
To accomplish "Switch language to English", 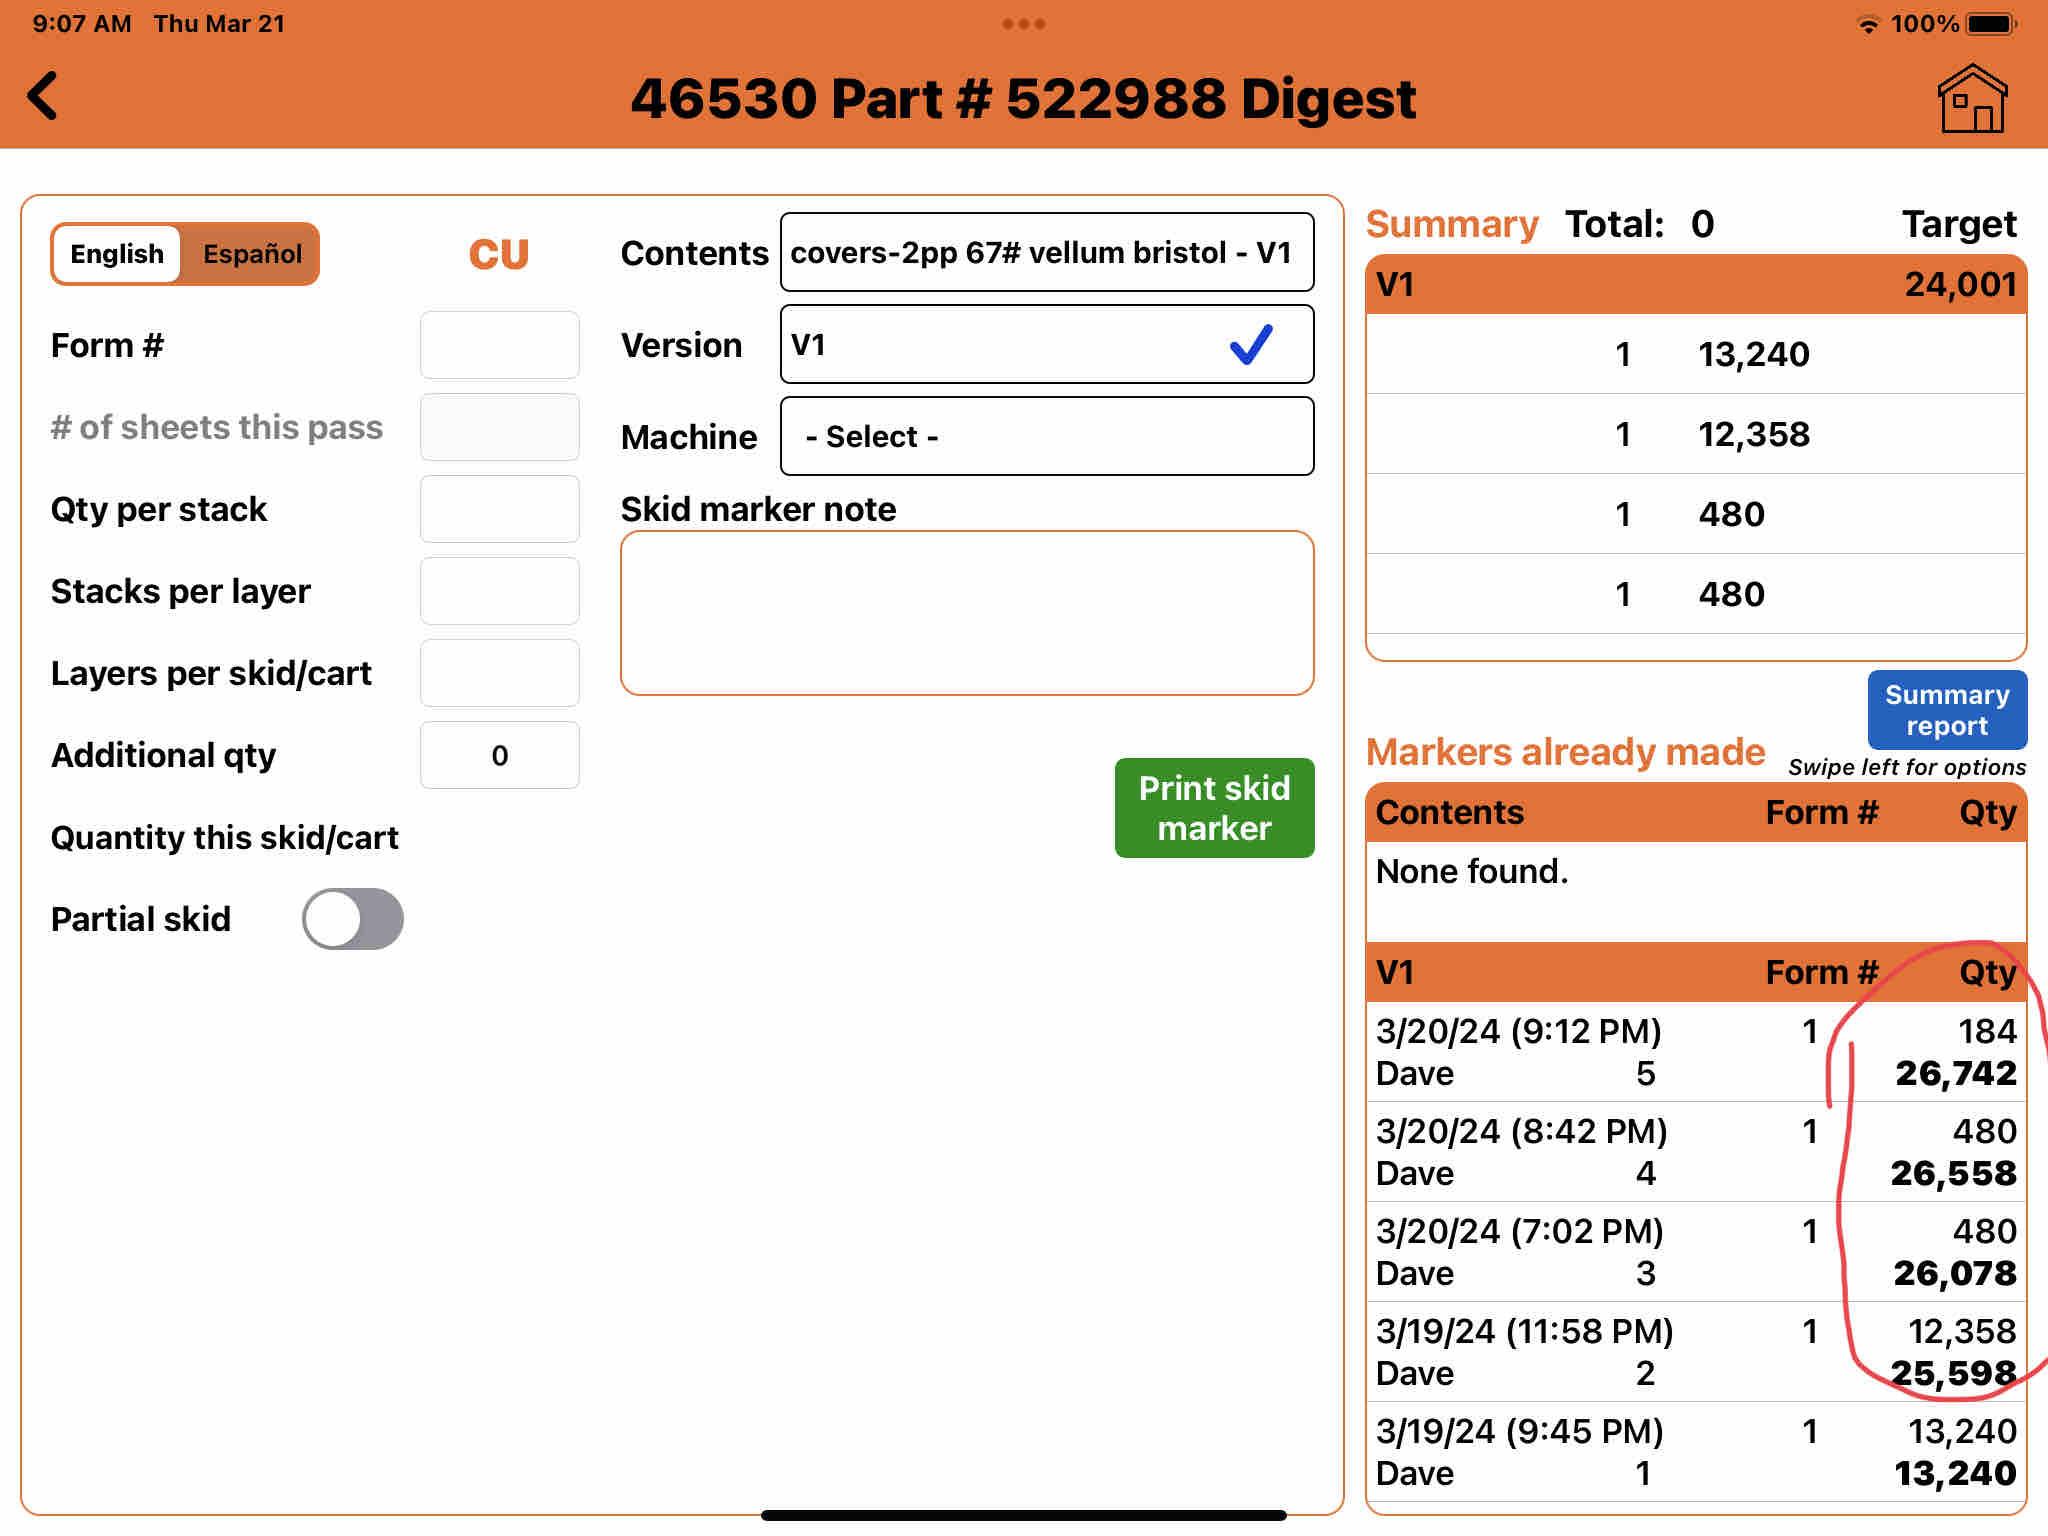I will click(117, 254).
